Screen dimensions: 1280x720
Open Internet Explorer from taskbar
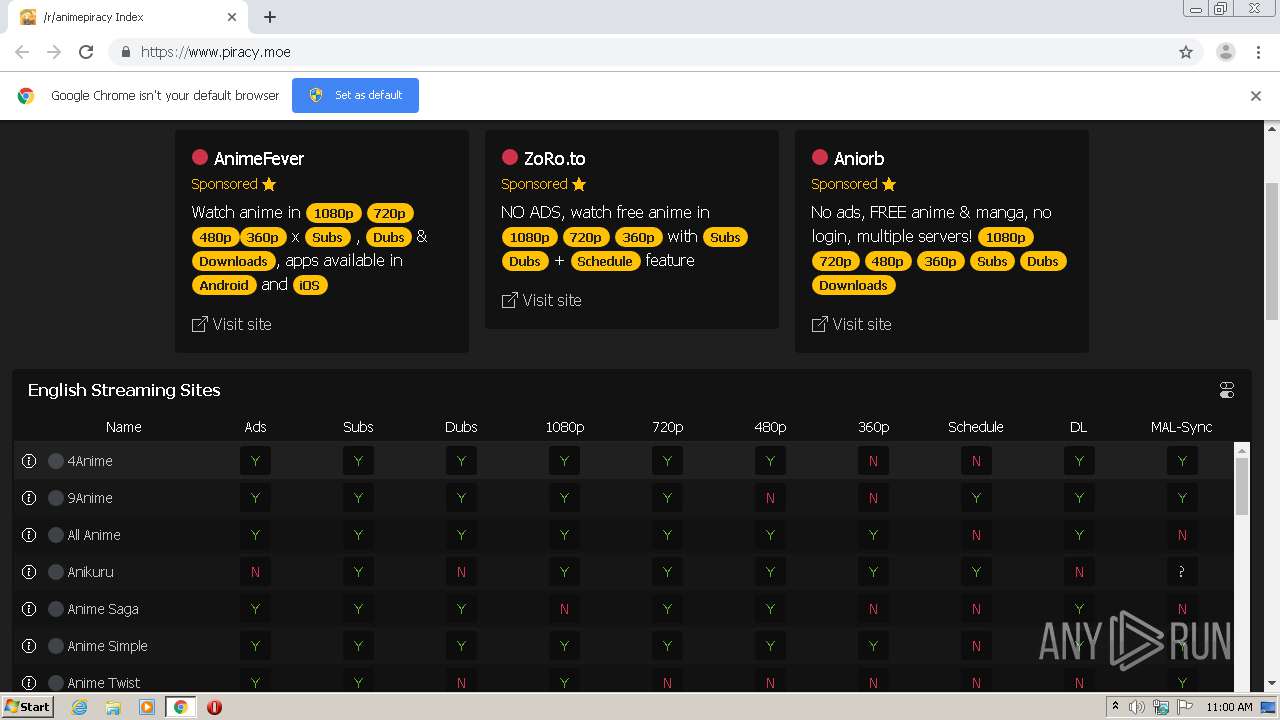pyautogui.click(x=80, y=707)
